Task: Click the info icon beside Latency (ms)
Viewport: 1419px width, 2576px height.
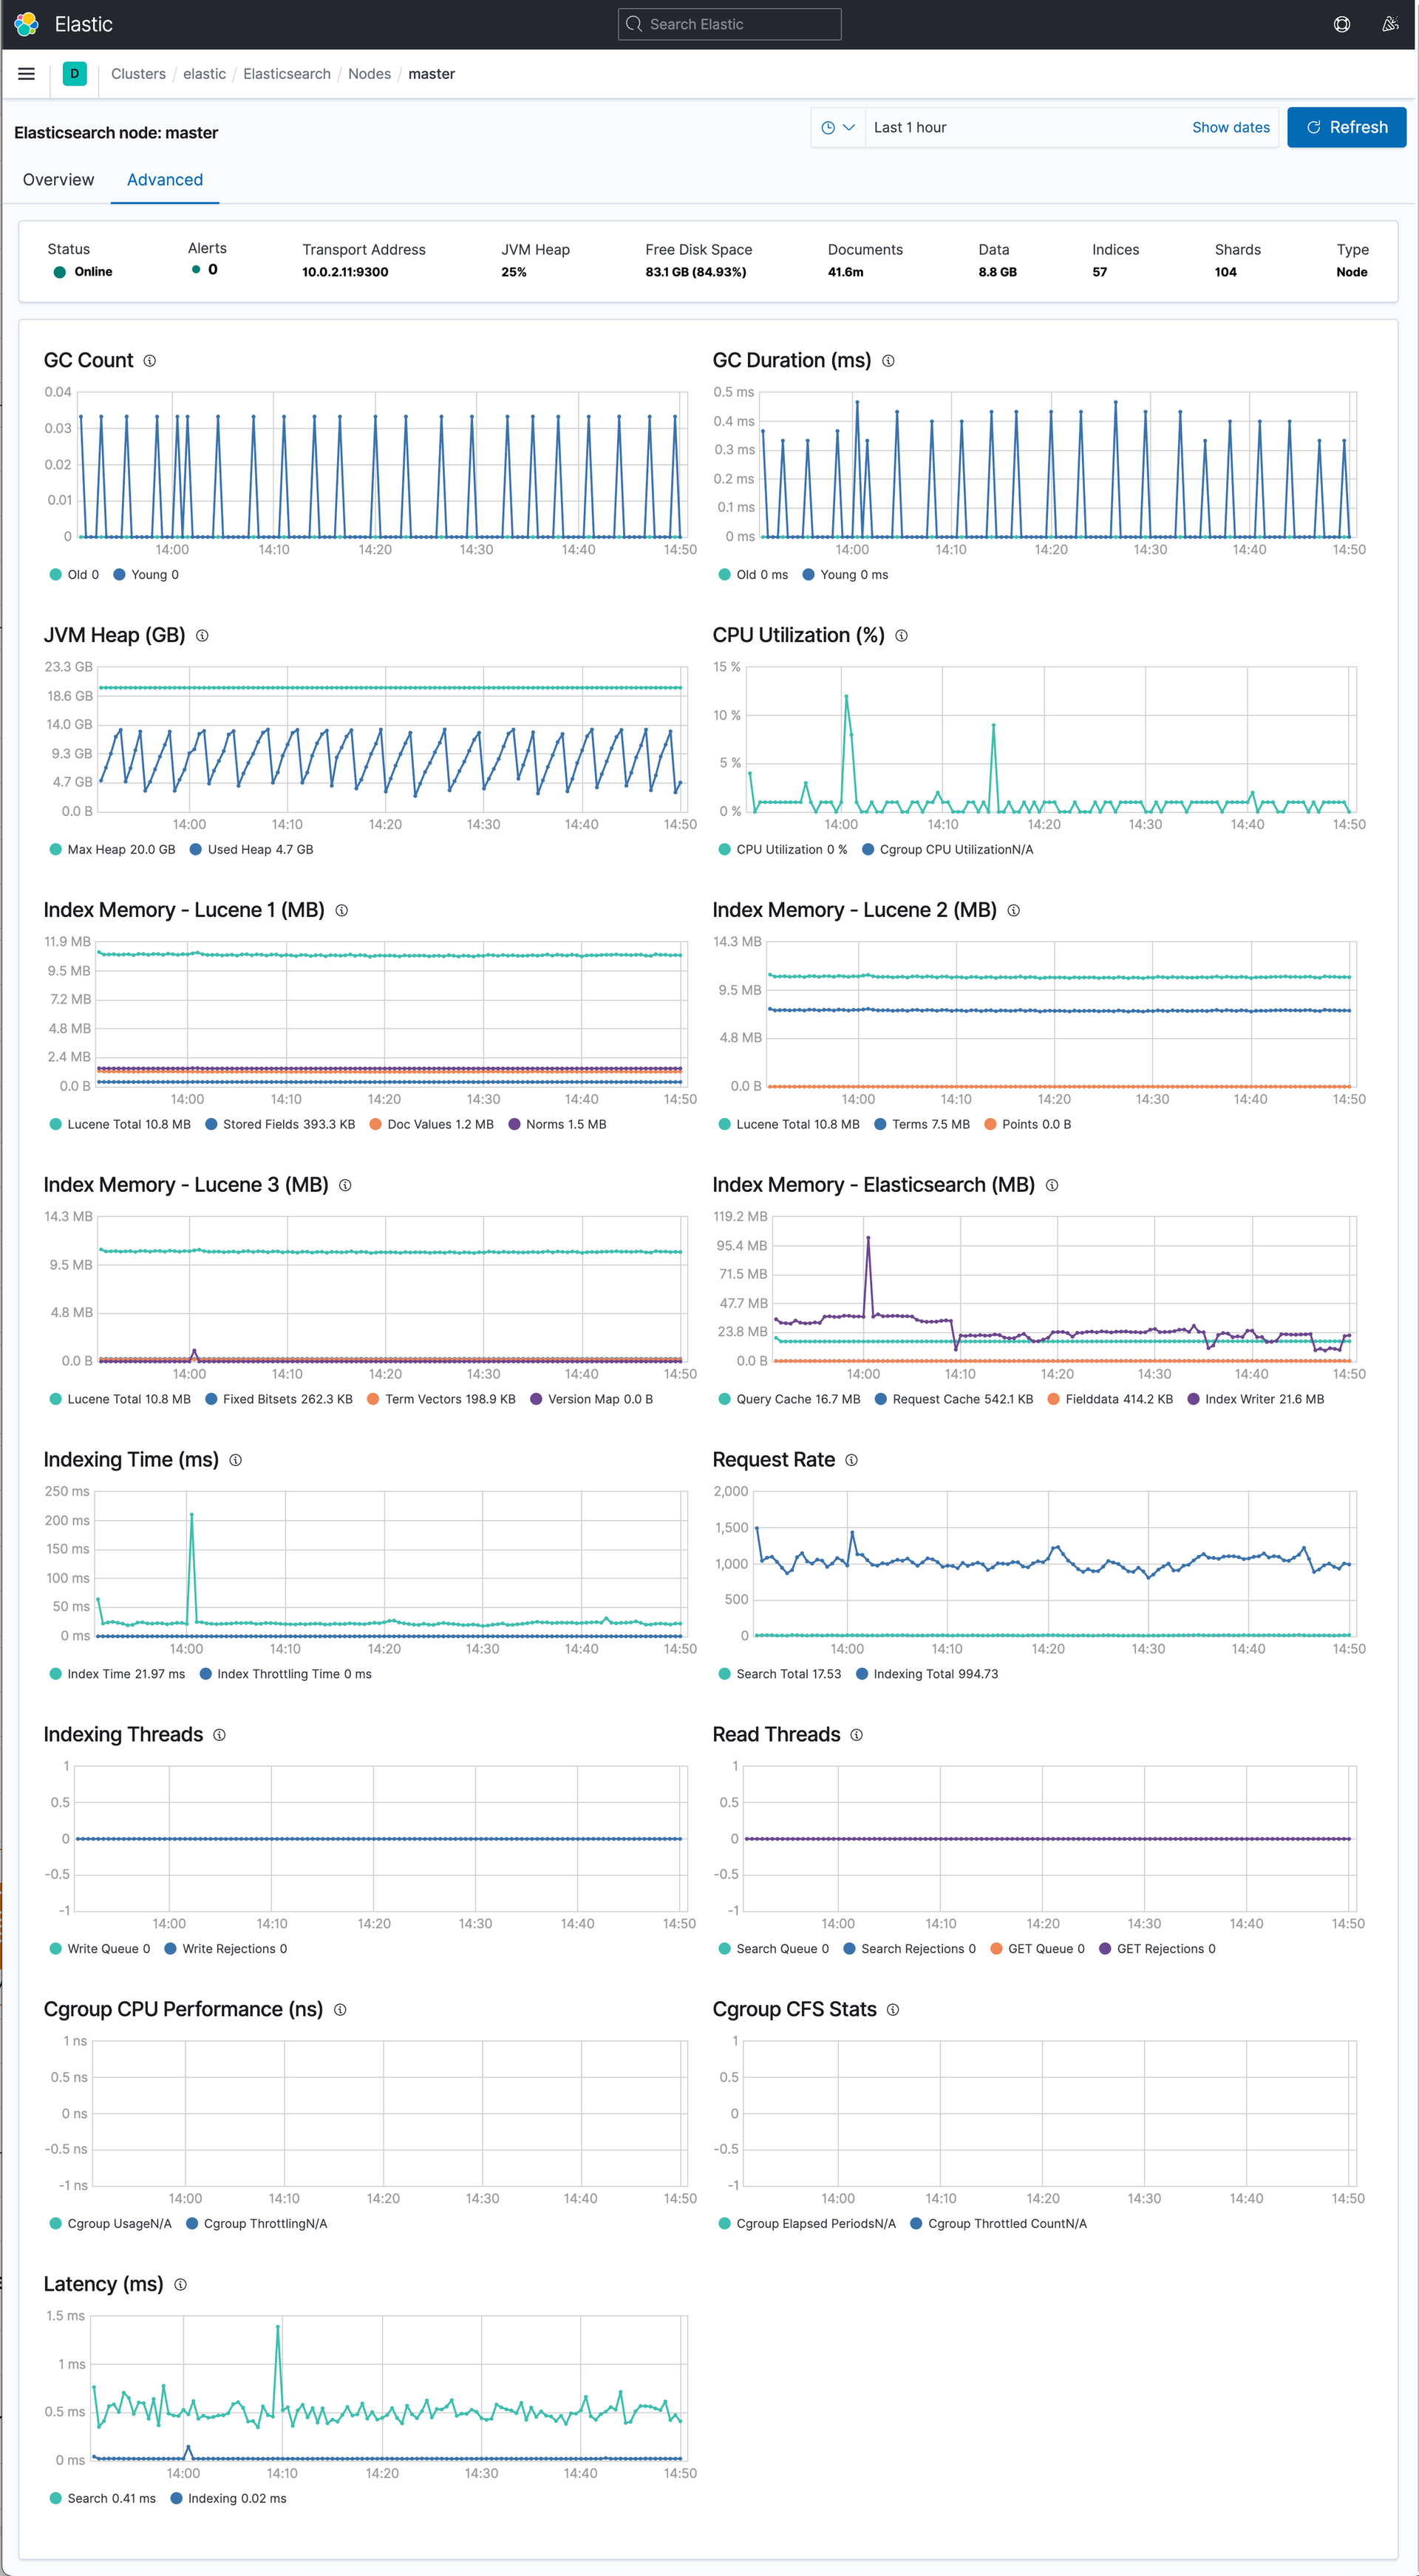Action: 180,2285
